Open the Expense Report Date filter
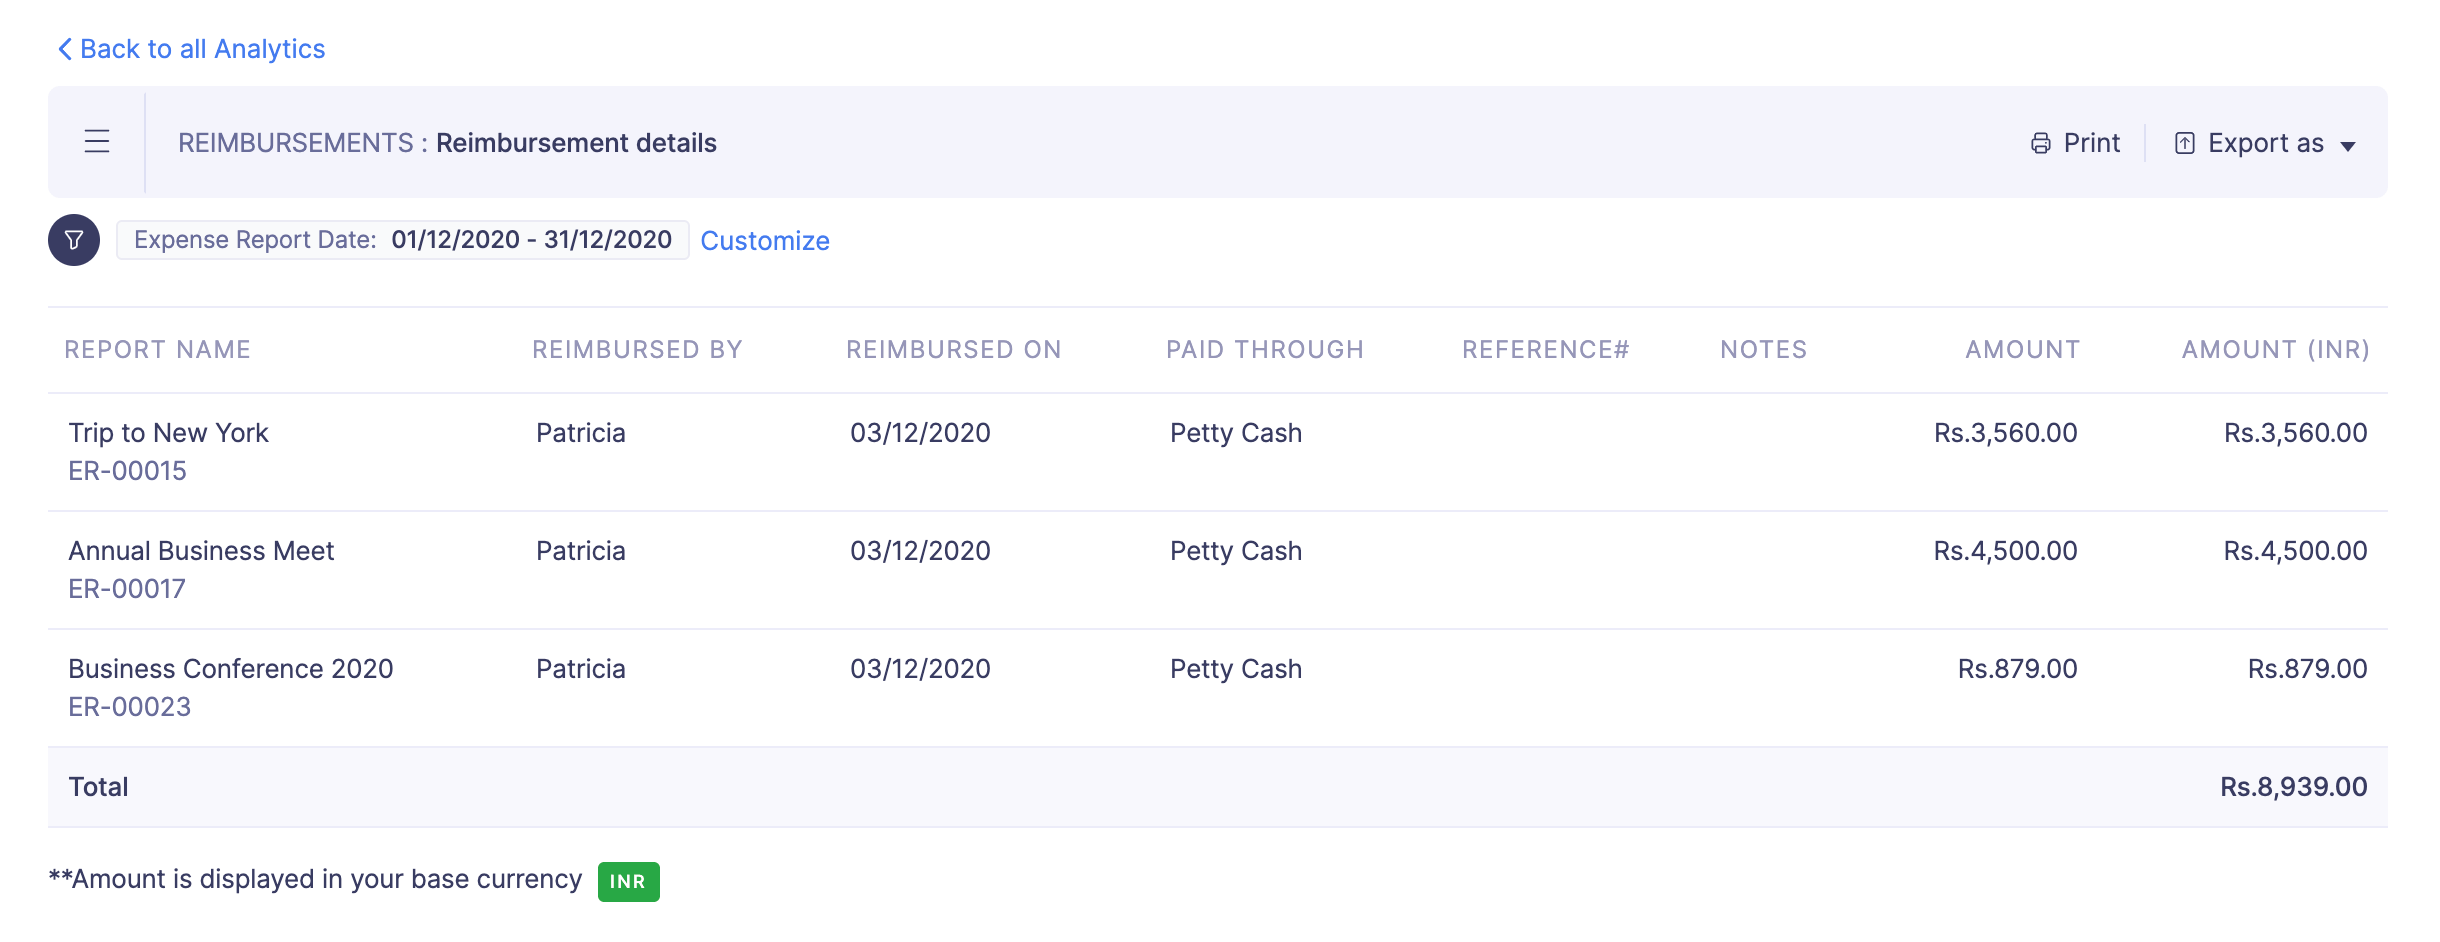Image resolution: width=2440 pixels, height=942 pixels. point(402,240)
